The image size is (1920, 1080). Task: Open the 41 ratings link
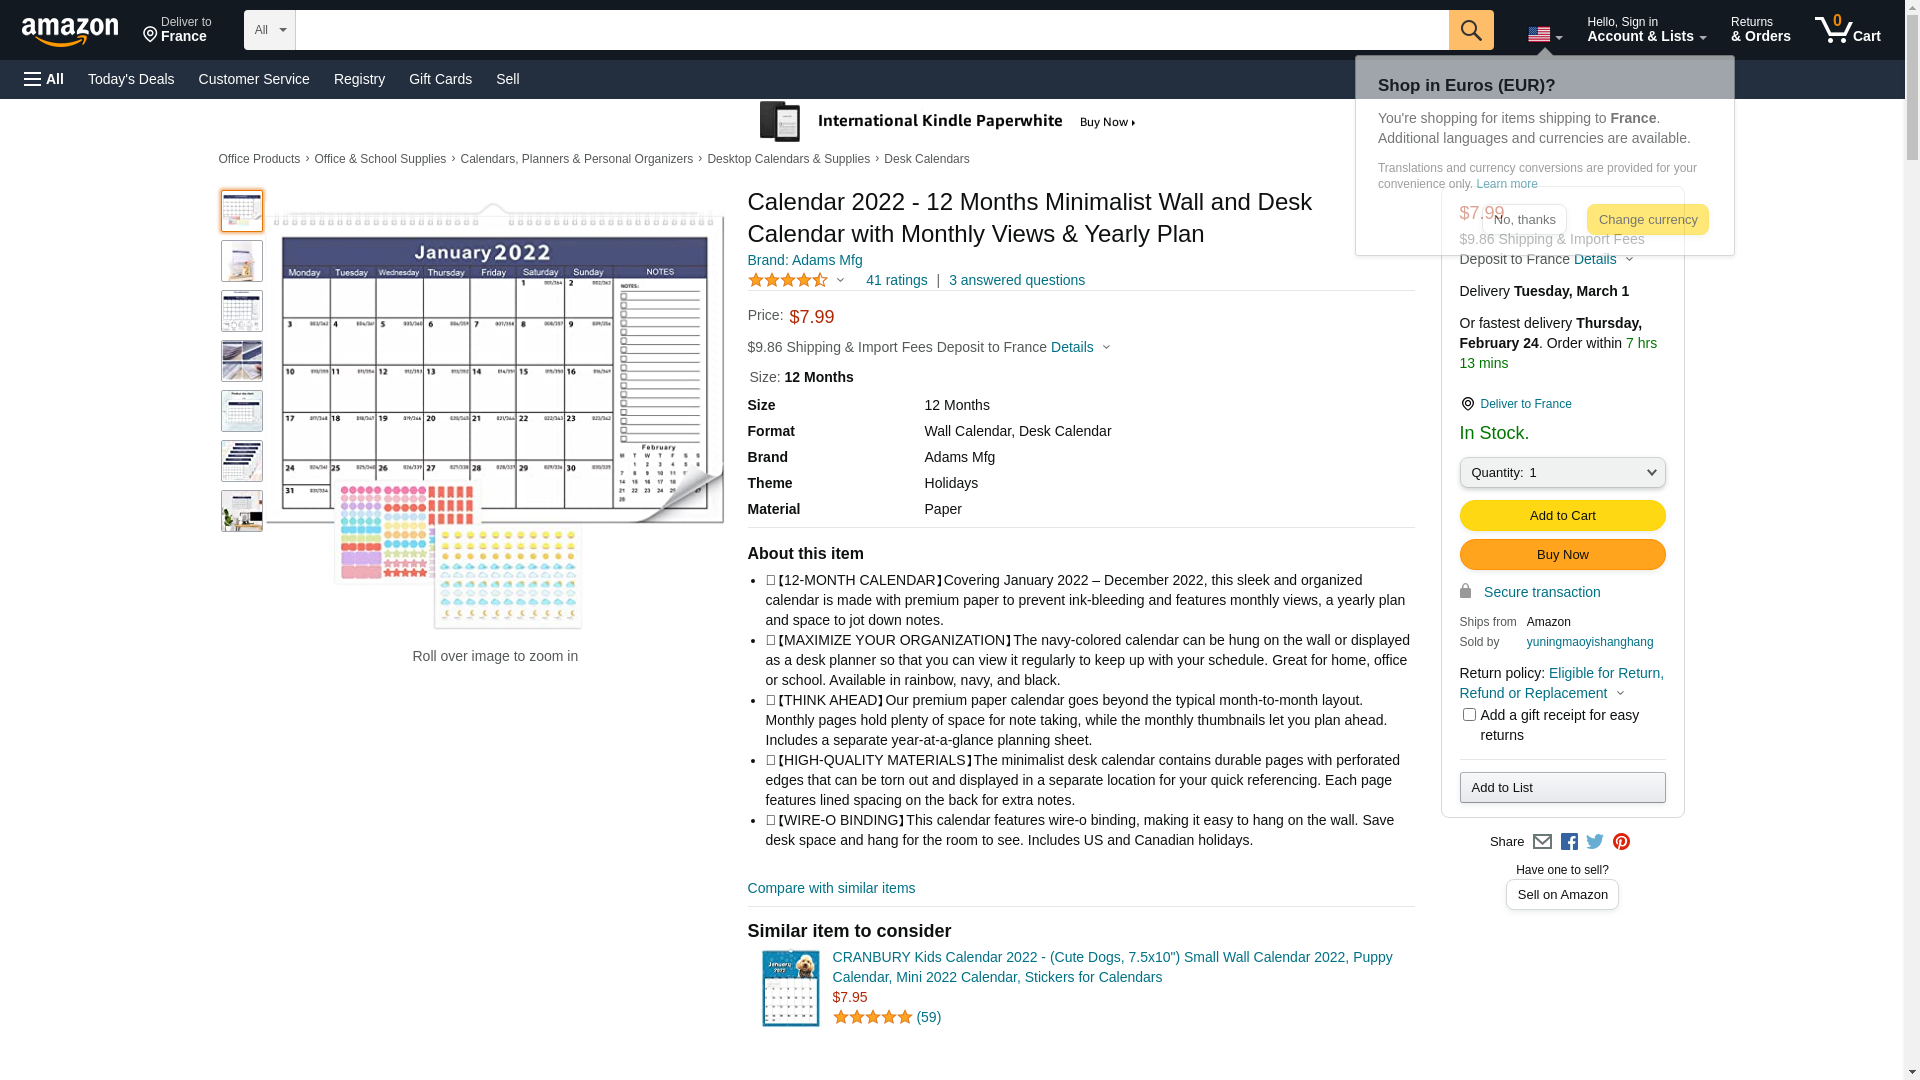(896, 281)
